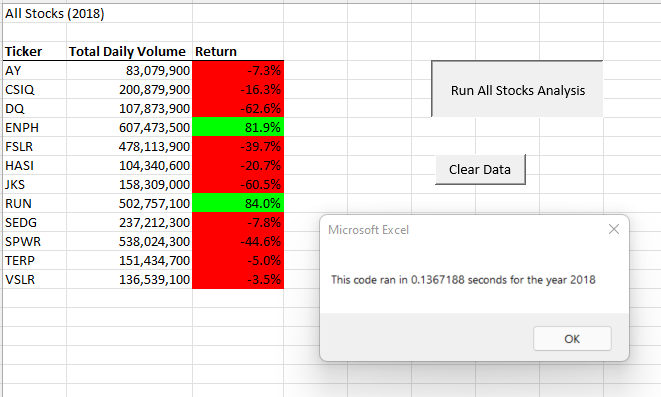
Task: Select the red -60.5% return cell
Action: (x=238, y=184)
